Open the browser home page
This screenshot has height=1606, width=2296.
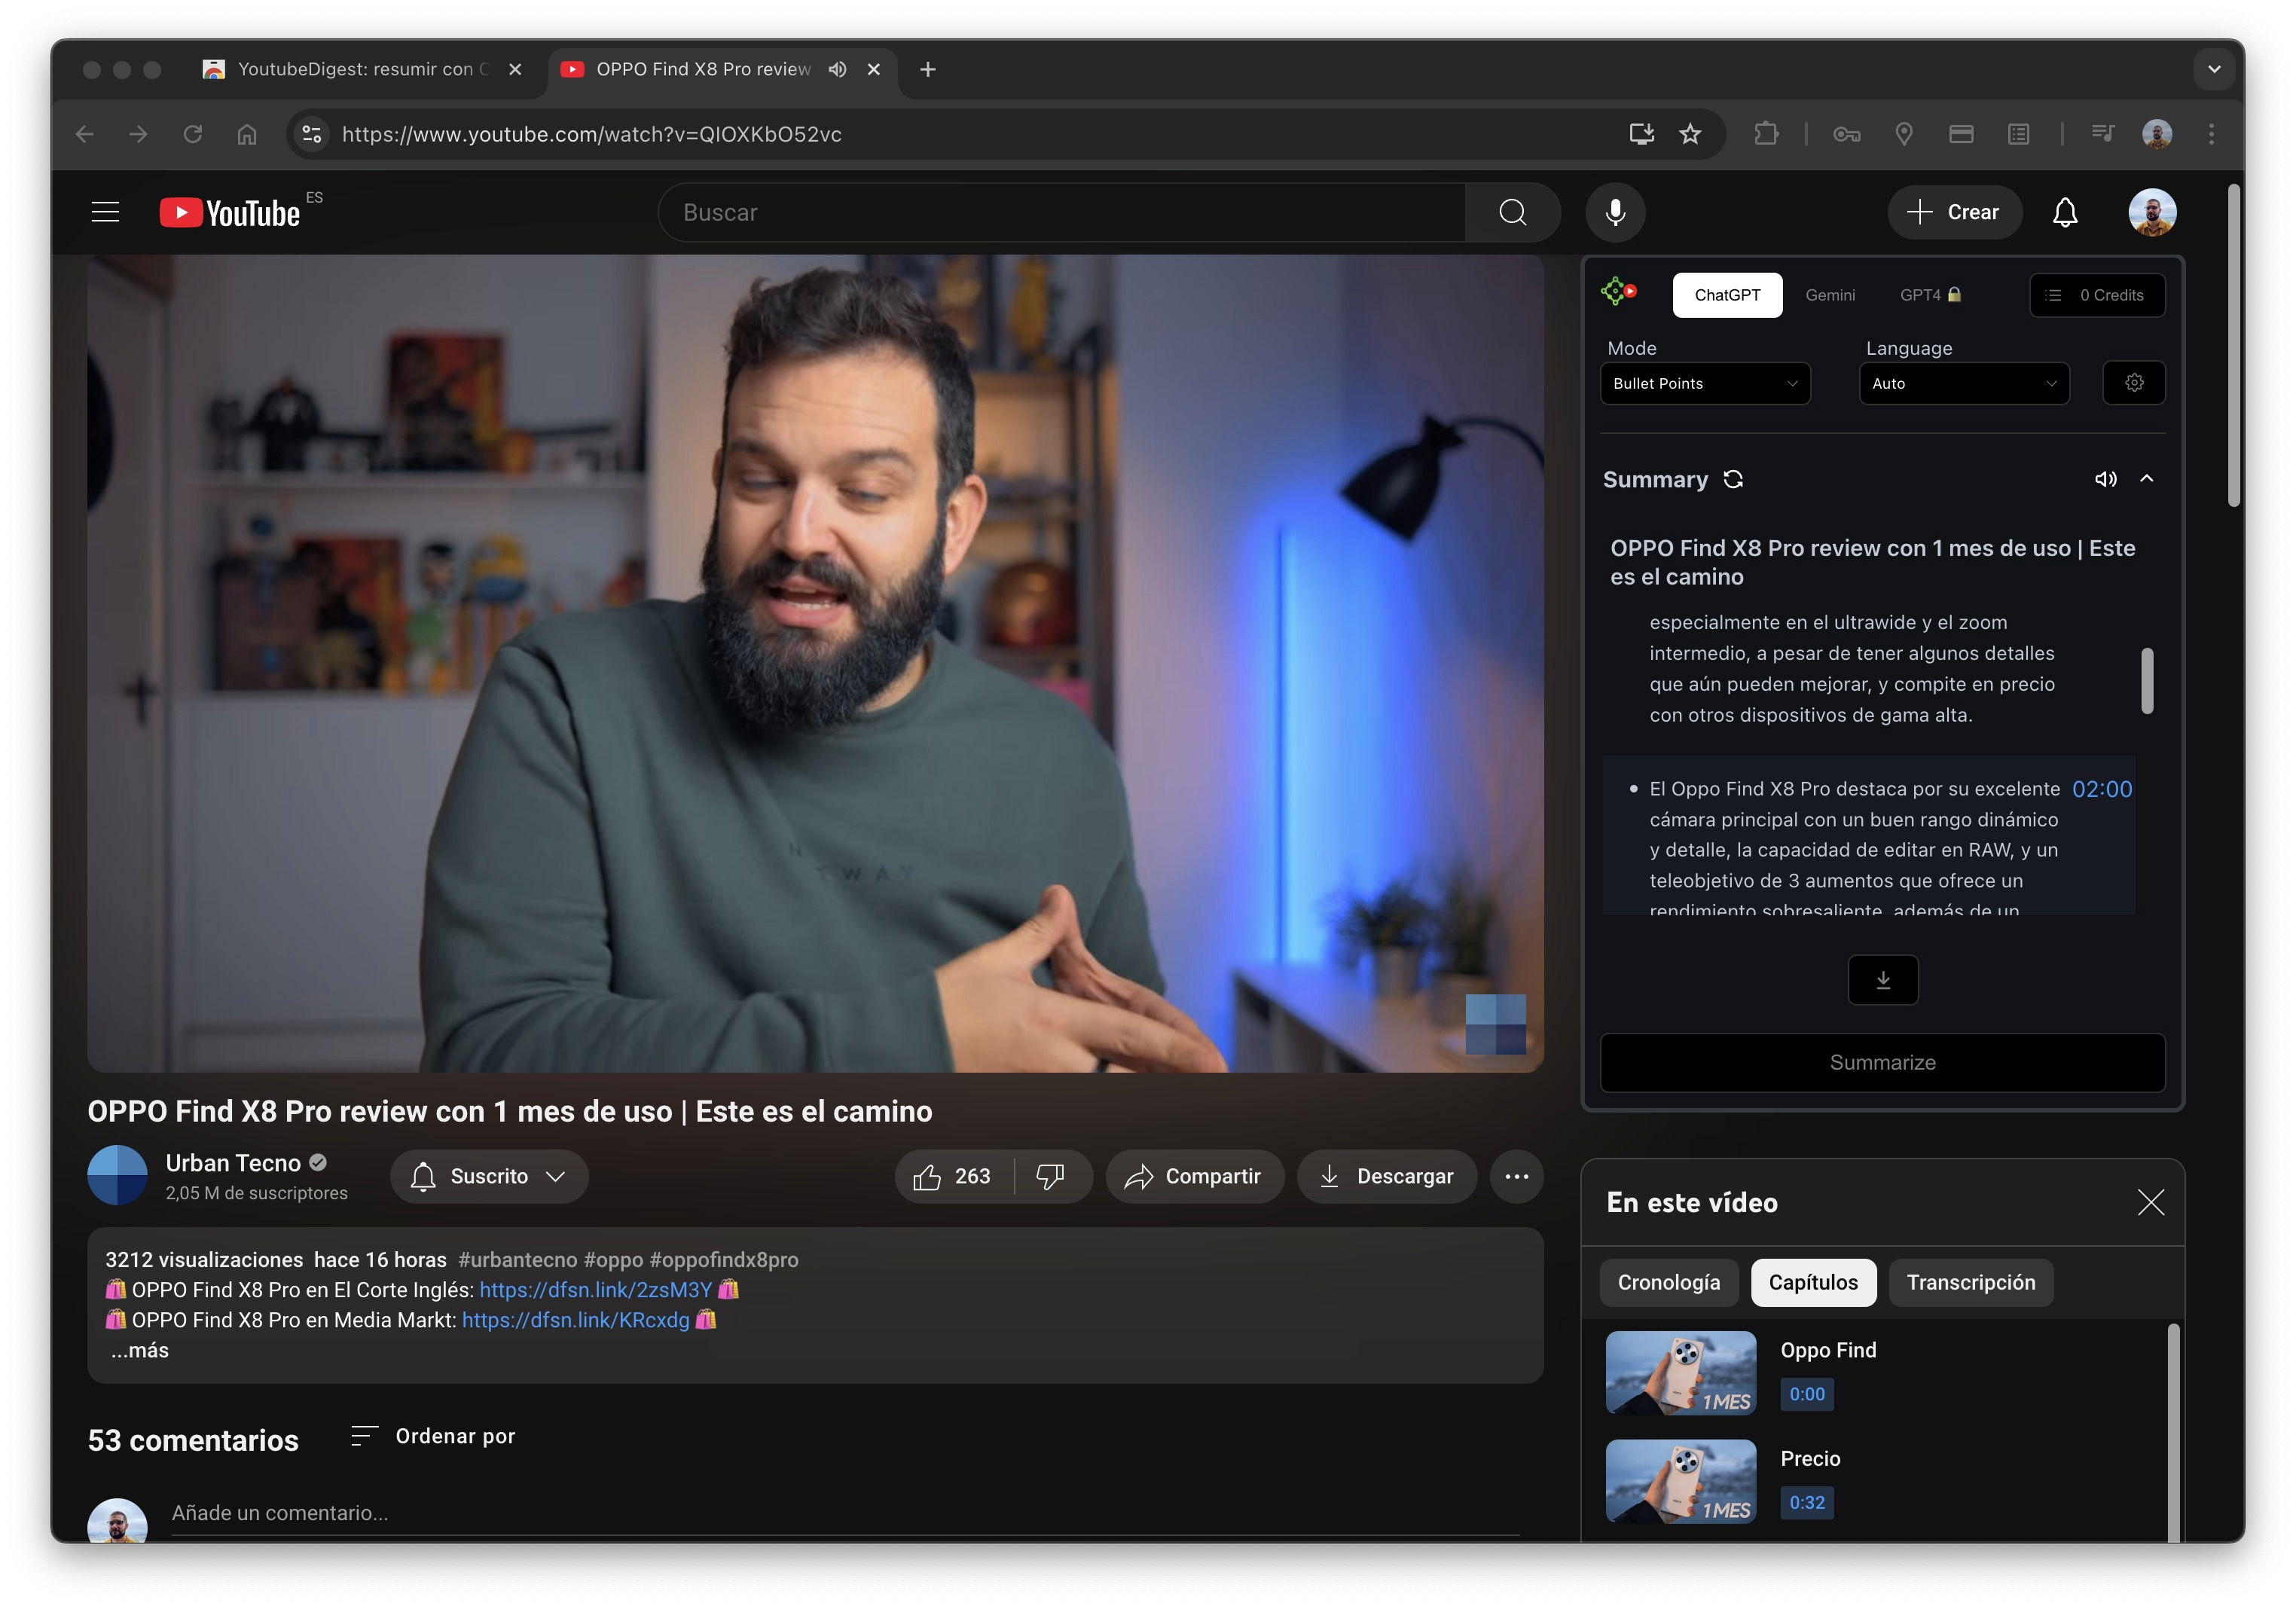point(247,134)
